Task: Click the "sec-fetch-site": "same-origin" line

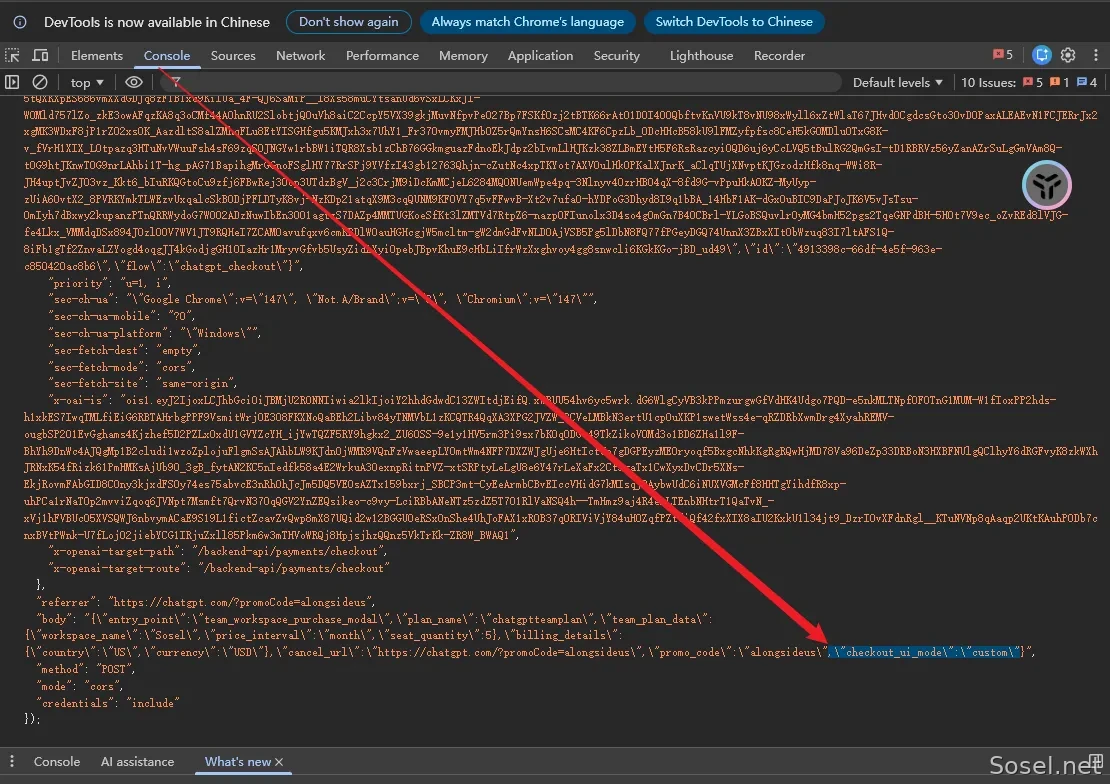Action: click(143, 384)
